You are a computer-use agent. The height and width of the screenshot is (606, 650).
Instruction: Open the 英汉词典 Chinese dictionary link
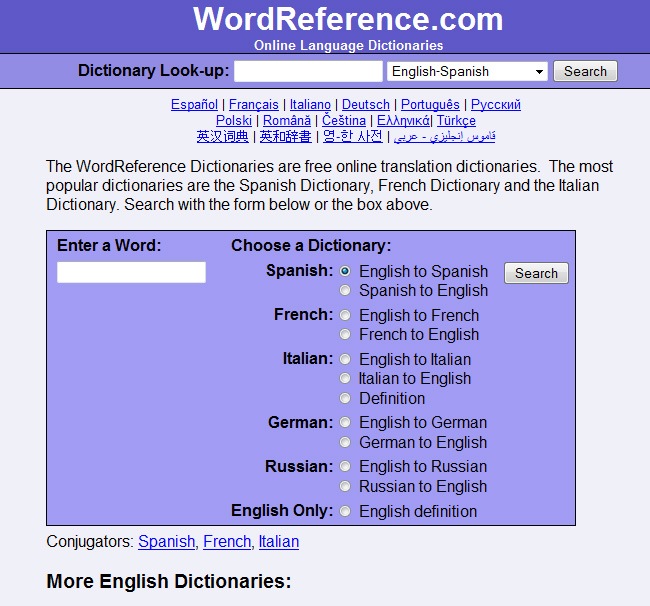[x=223, y=136]
